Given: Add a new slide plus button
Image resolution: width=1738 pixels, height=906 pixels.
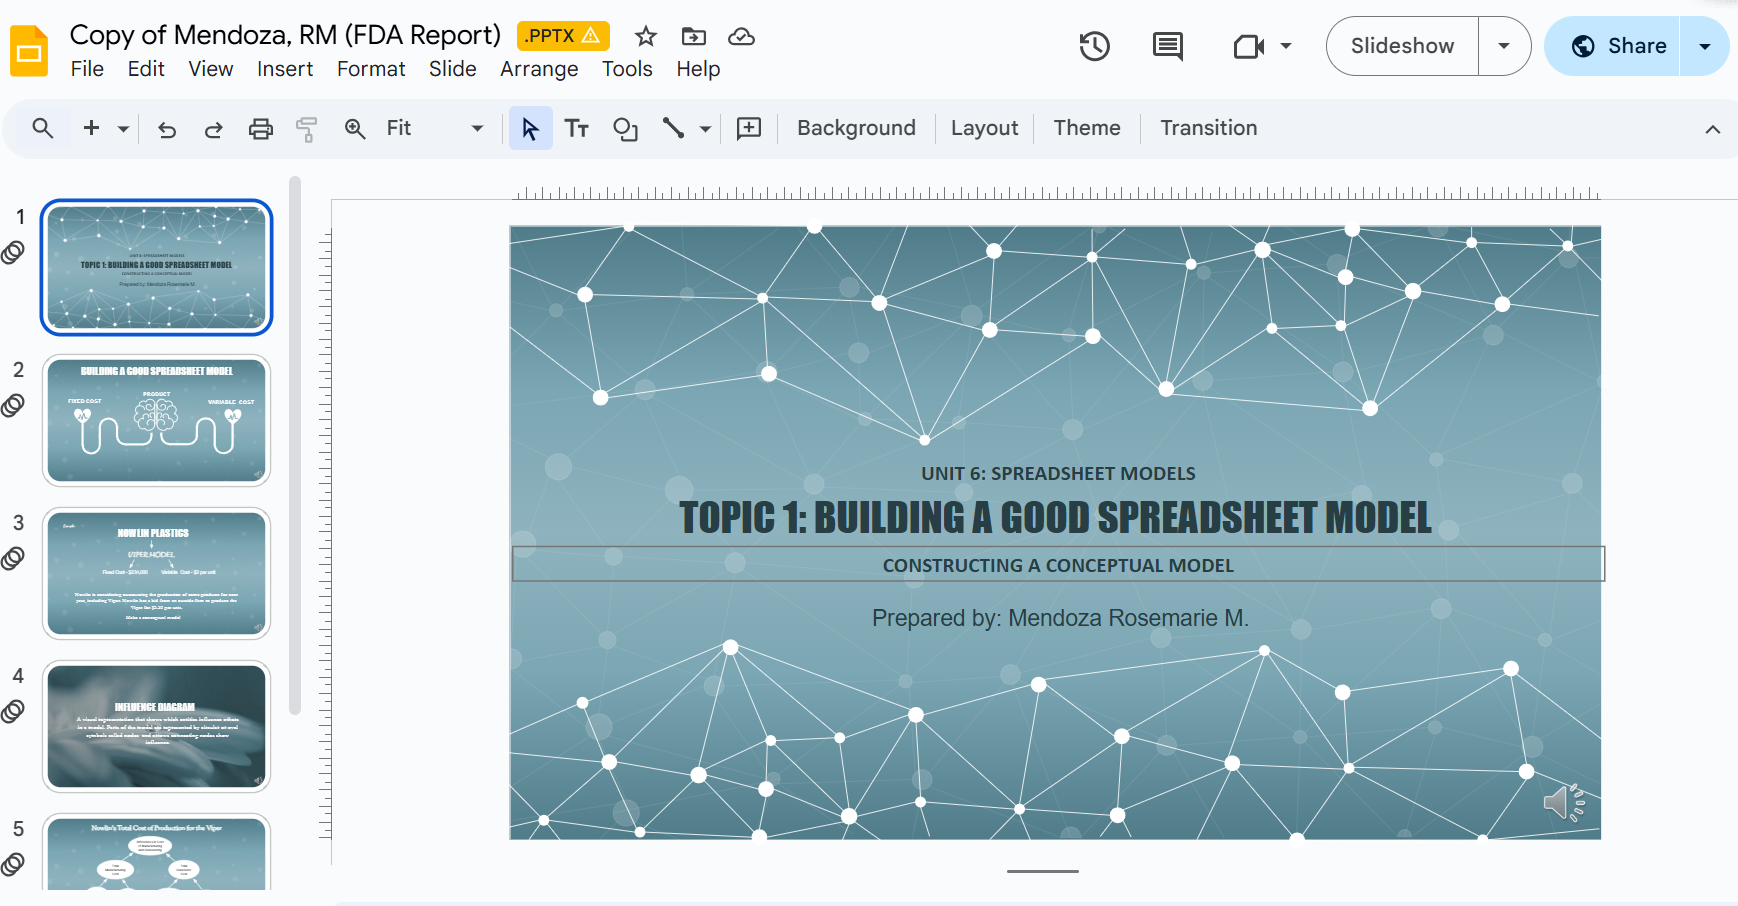Looking at the screenshot, I should coord(91,128).
